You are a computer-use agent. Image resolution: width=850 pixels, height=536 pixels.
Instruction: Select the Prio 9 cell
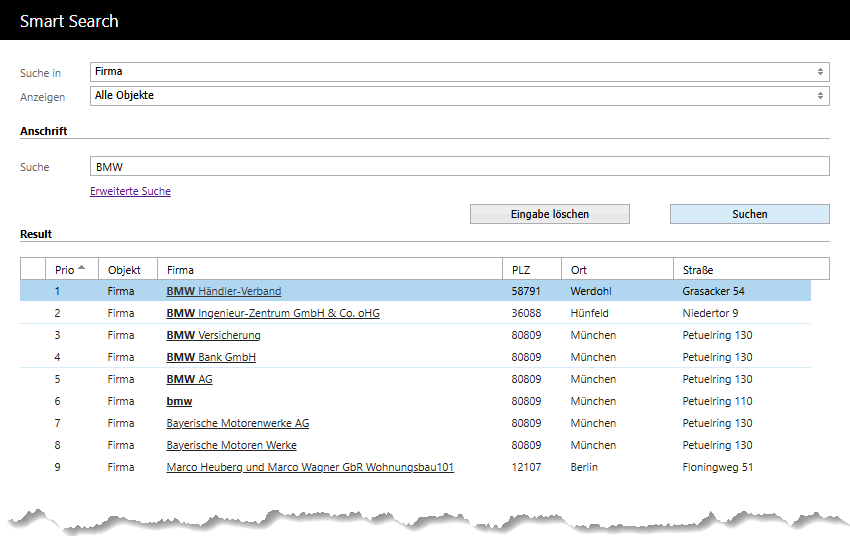(x=57, y=467)
